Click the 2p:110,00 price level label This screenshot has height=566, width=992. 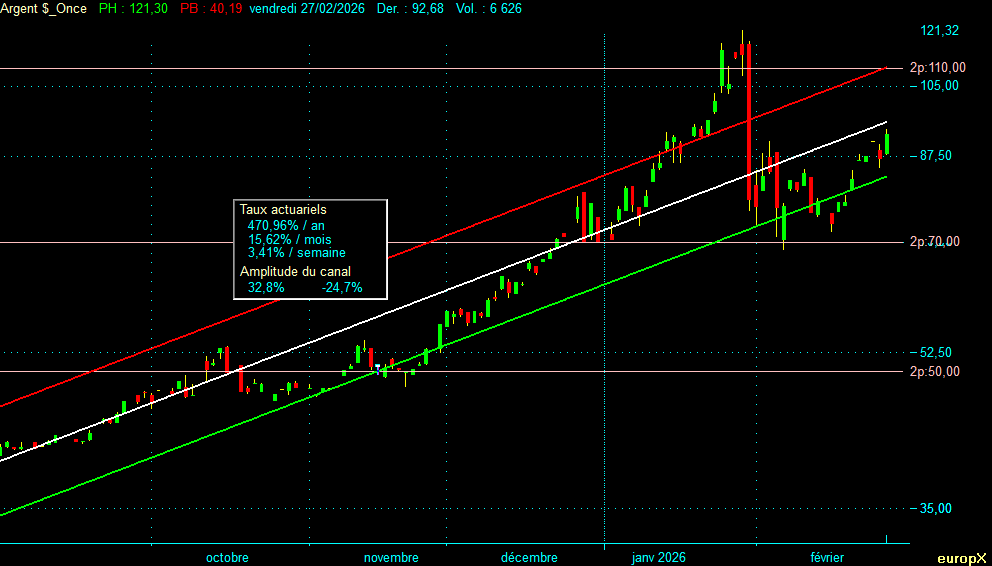click(937, 68)
